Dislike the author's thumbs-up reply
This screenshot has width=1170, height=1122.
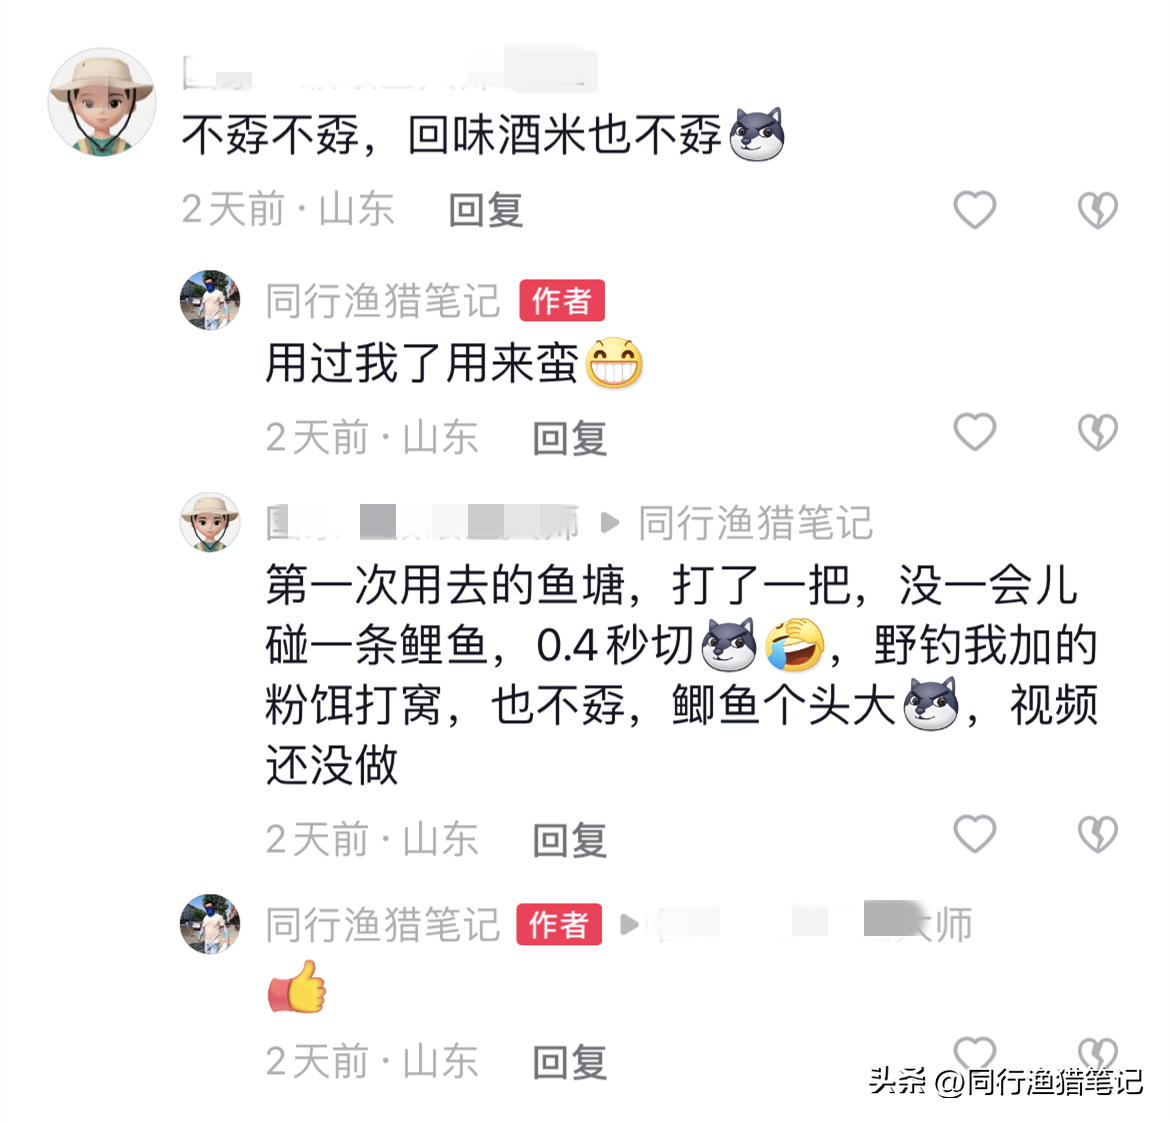pyautogui.click(x=1098, y=1052)
